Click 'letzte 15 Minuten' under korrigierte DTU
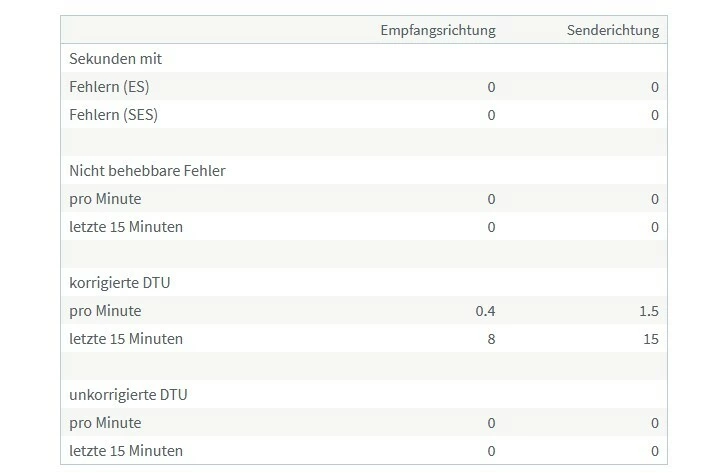 (126, 339)
